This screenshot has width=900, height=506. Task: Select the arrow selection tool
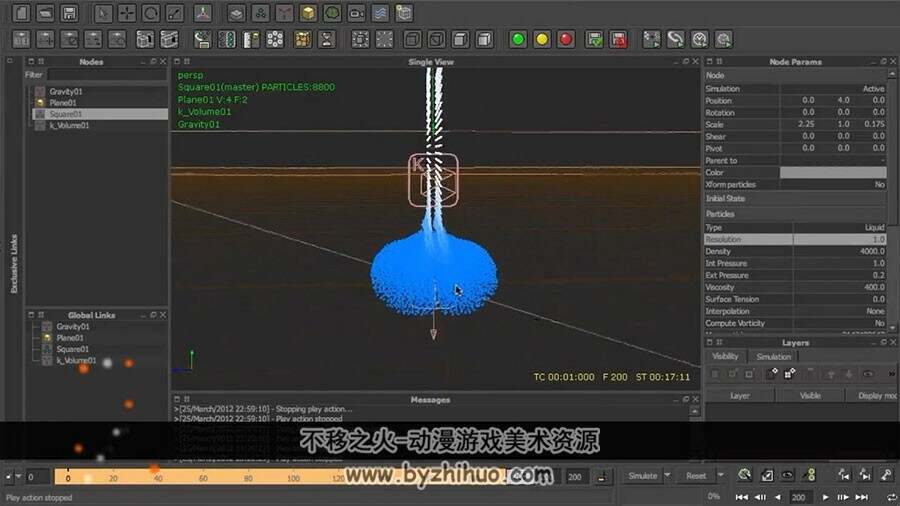(x=103, y=13)
